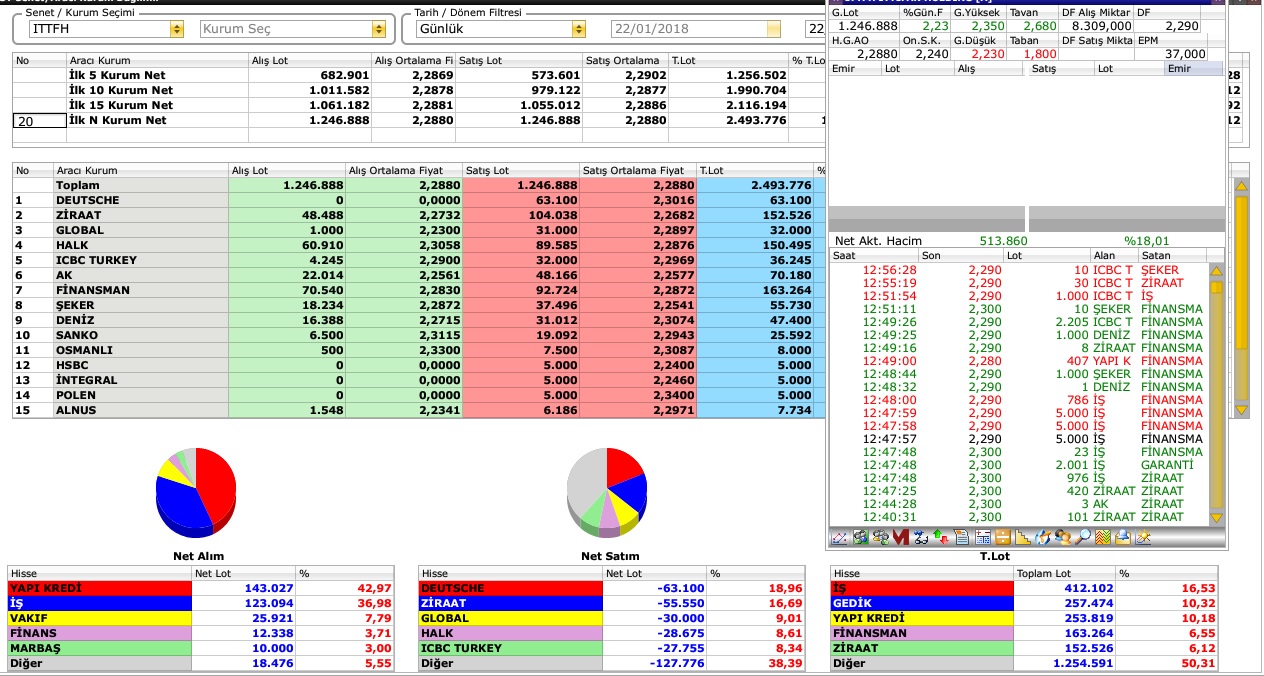Select the İlk N Kurum Net row
Image resolution: width=1264 pixels, height=676 pixels.
coord(420,120)
